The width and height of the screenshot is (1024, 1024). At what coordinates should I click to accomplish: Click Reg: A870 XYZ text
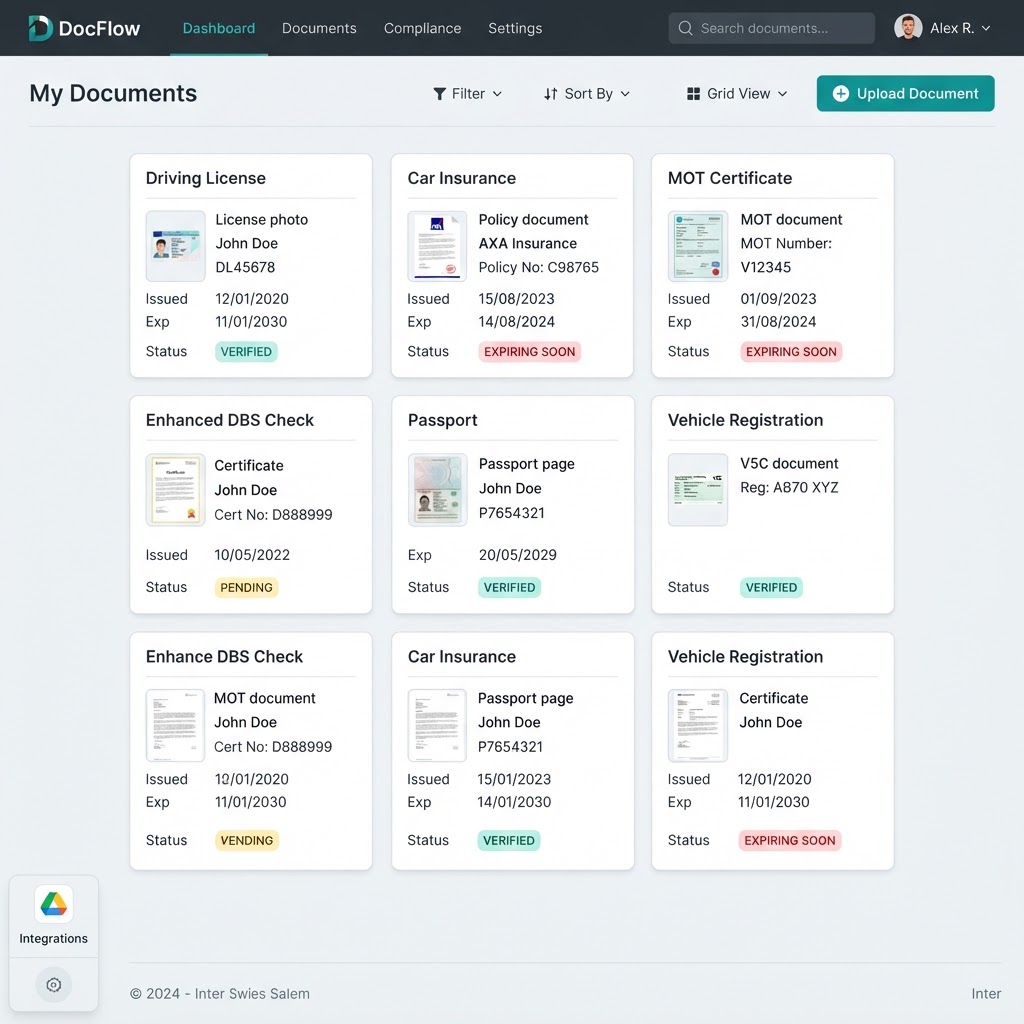tap(789, 487)
